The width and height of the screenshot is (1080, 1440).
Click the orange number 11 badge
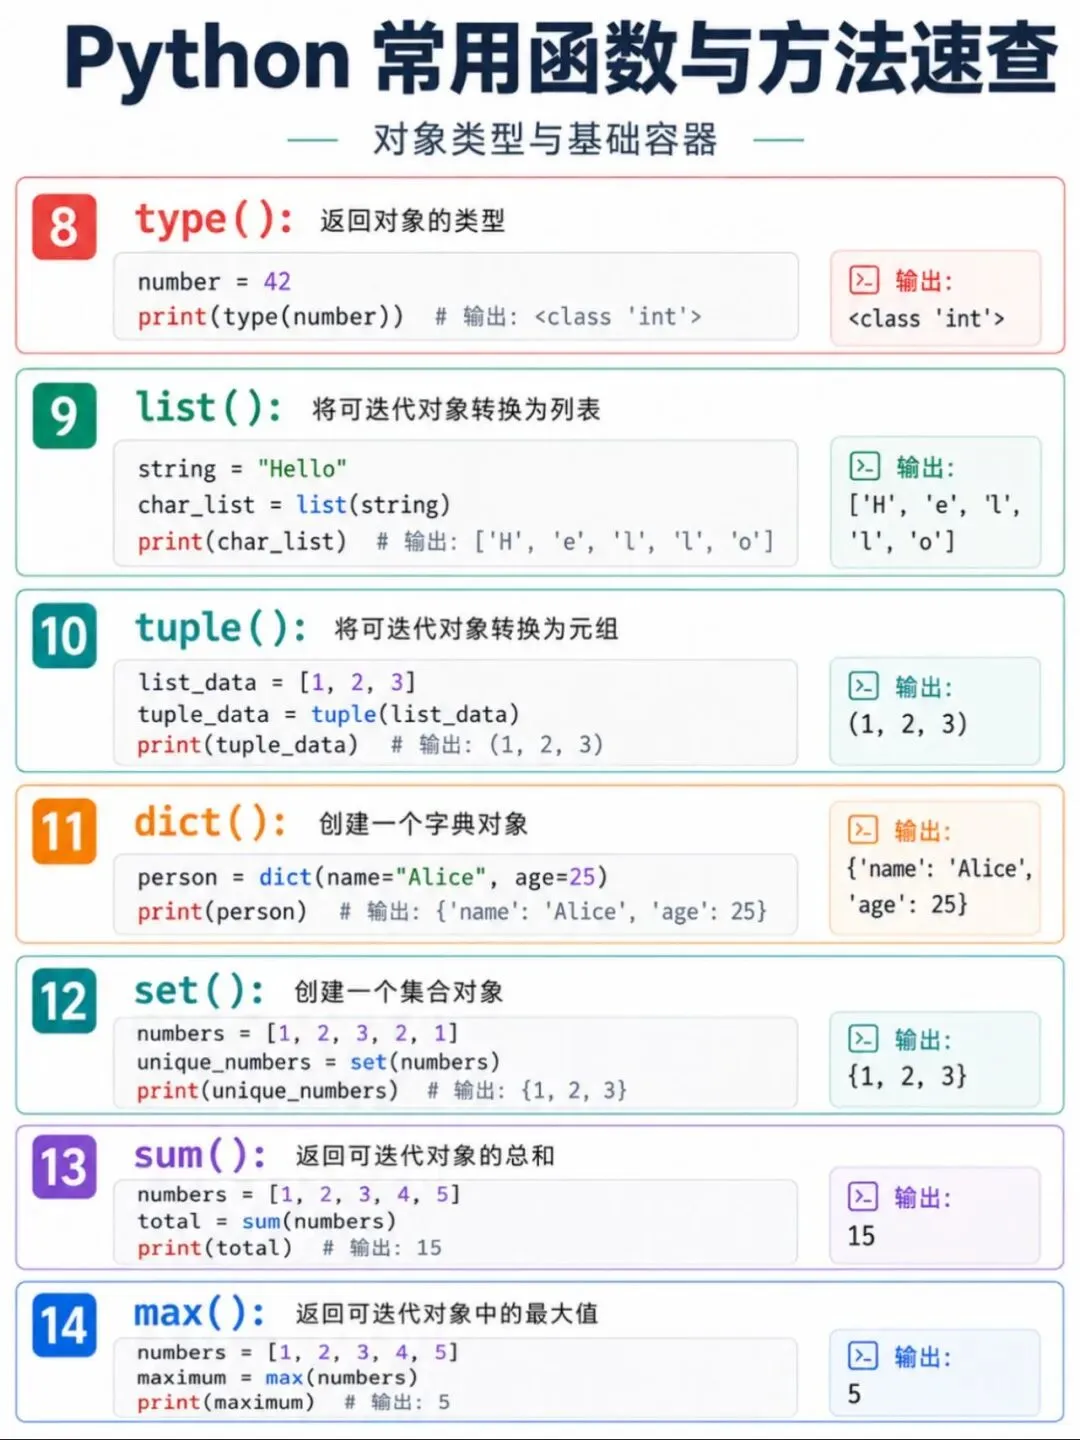(x=64, y=831)
